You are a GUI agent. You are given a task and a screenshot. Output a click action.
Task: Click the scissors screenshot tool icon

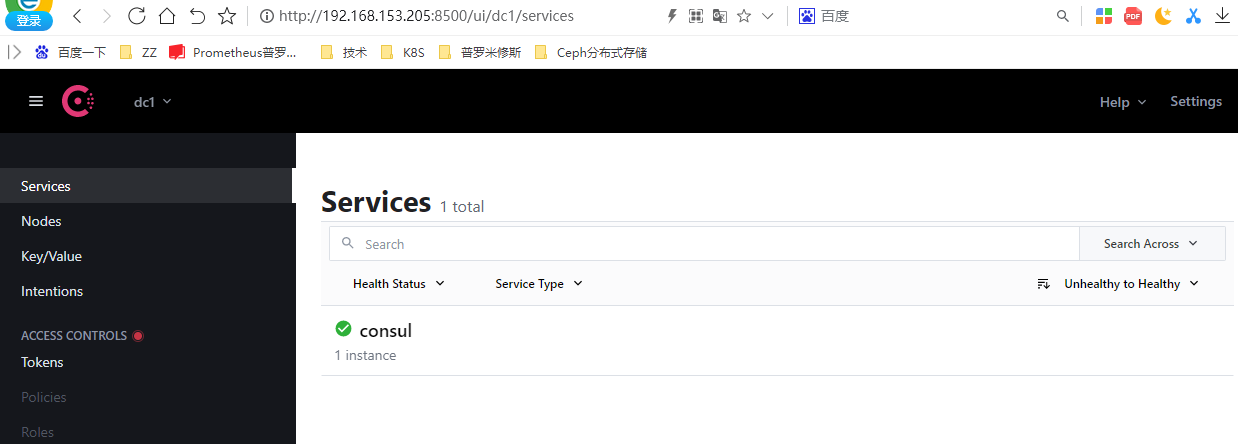coord(1193,16)
